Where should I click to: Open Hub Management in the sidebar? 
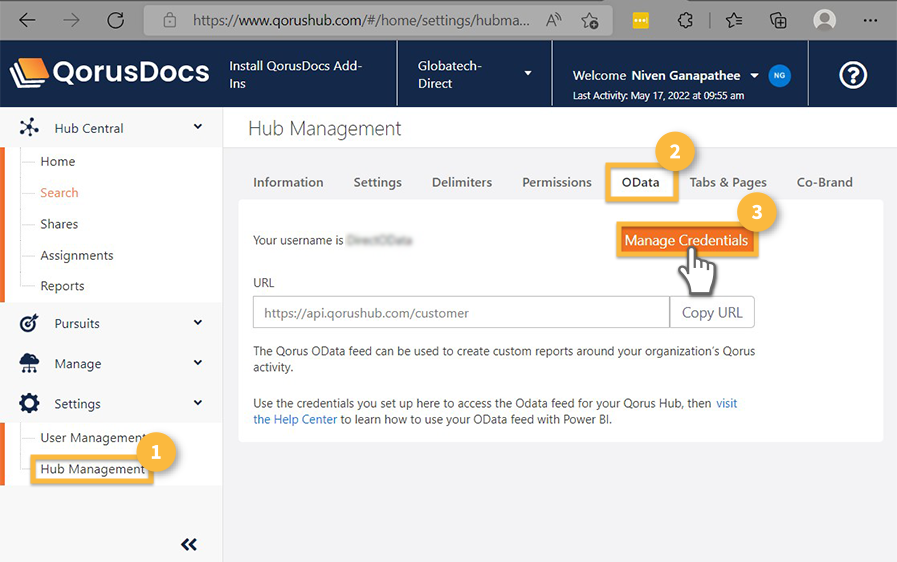pos(92,469)
